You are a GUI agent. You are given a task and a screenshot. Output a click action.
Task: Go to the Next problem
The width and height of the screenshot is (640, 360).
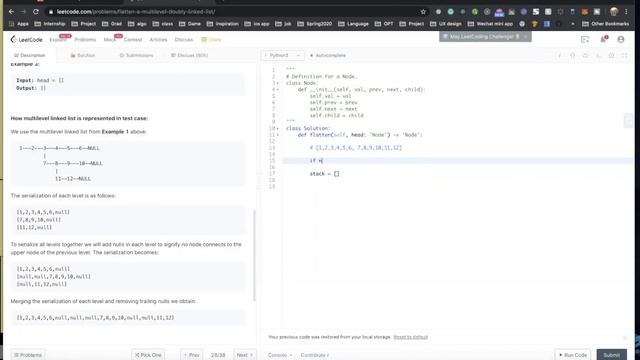244,355
